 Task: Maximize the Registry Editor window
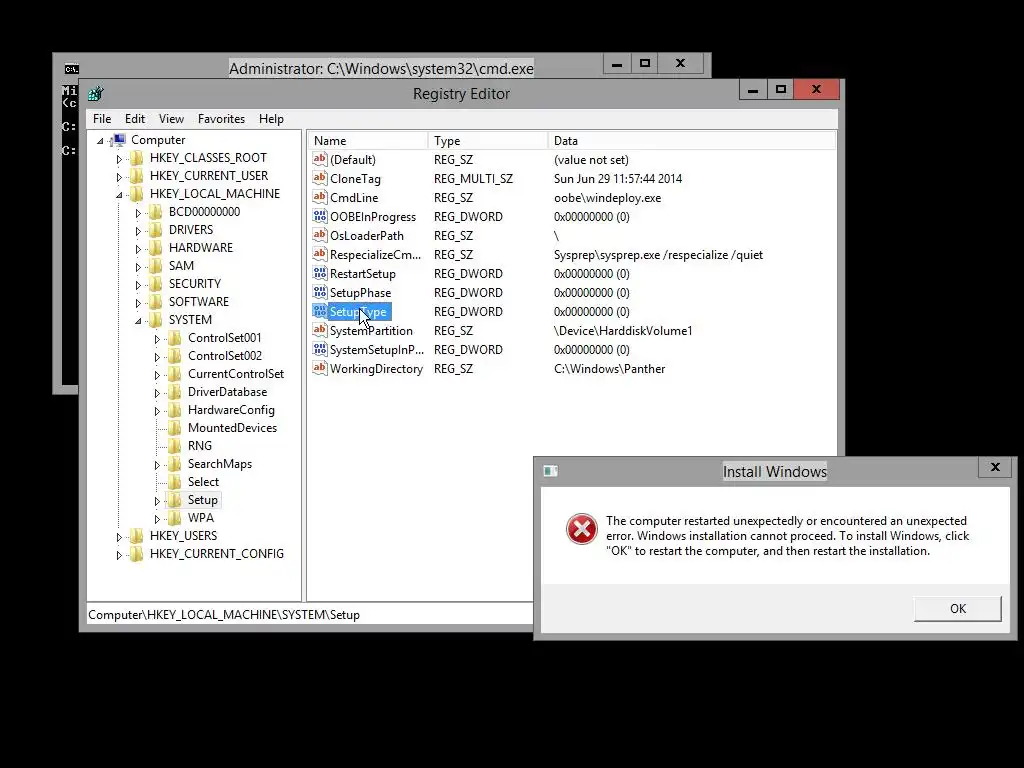coord(780,89)
